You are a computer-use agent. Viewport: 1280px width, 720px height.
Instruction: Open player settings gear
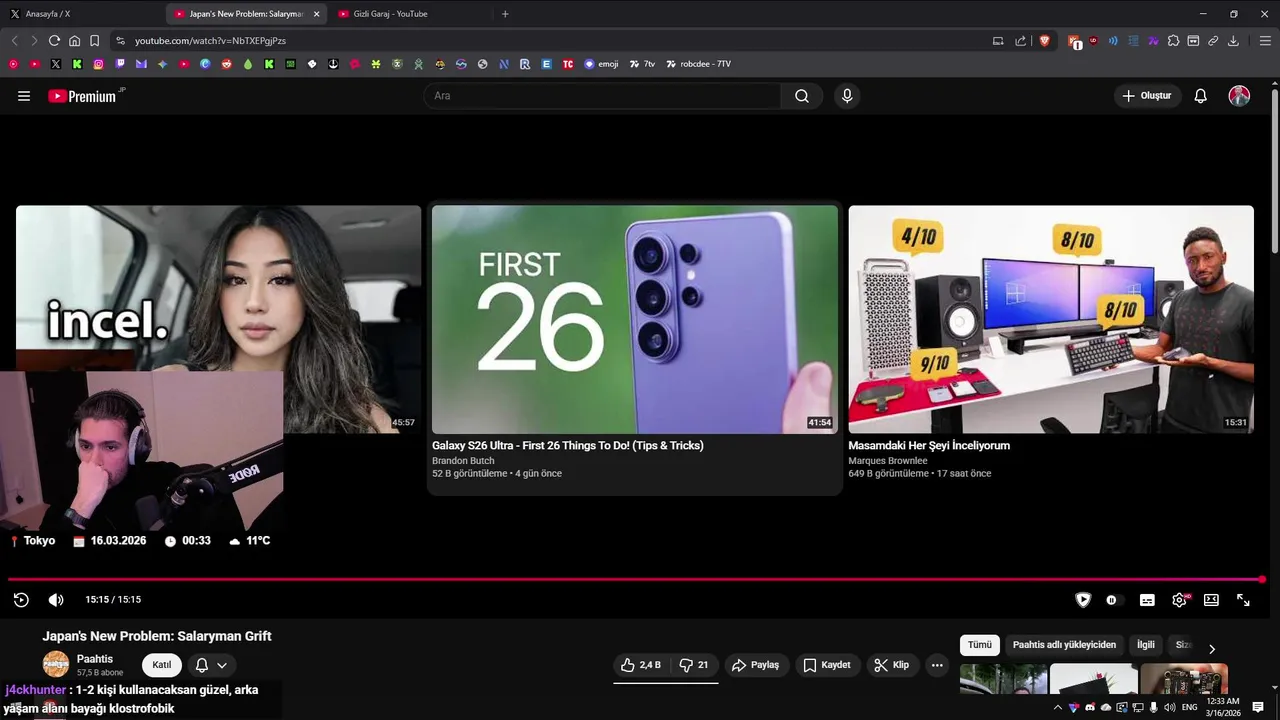(1179, 600)
